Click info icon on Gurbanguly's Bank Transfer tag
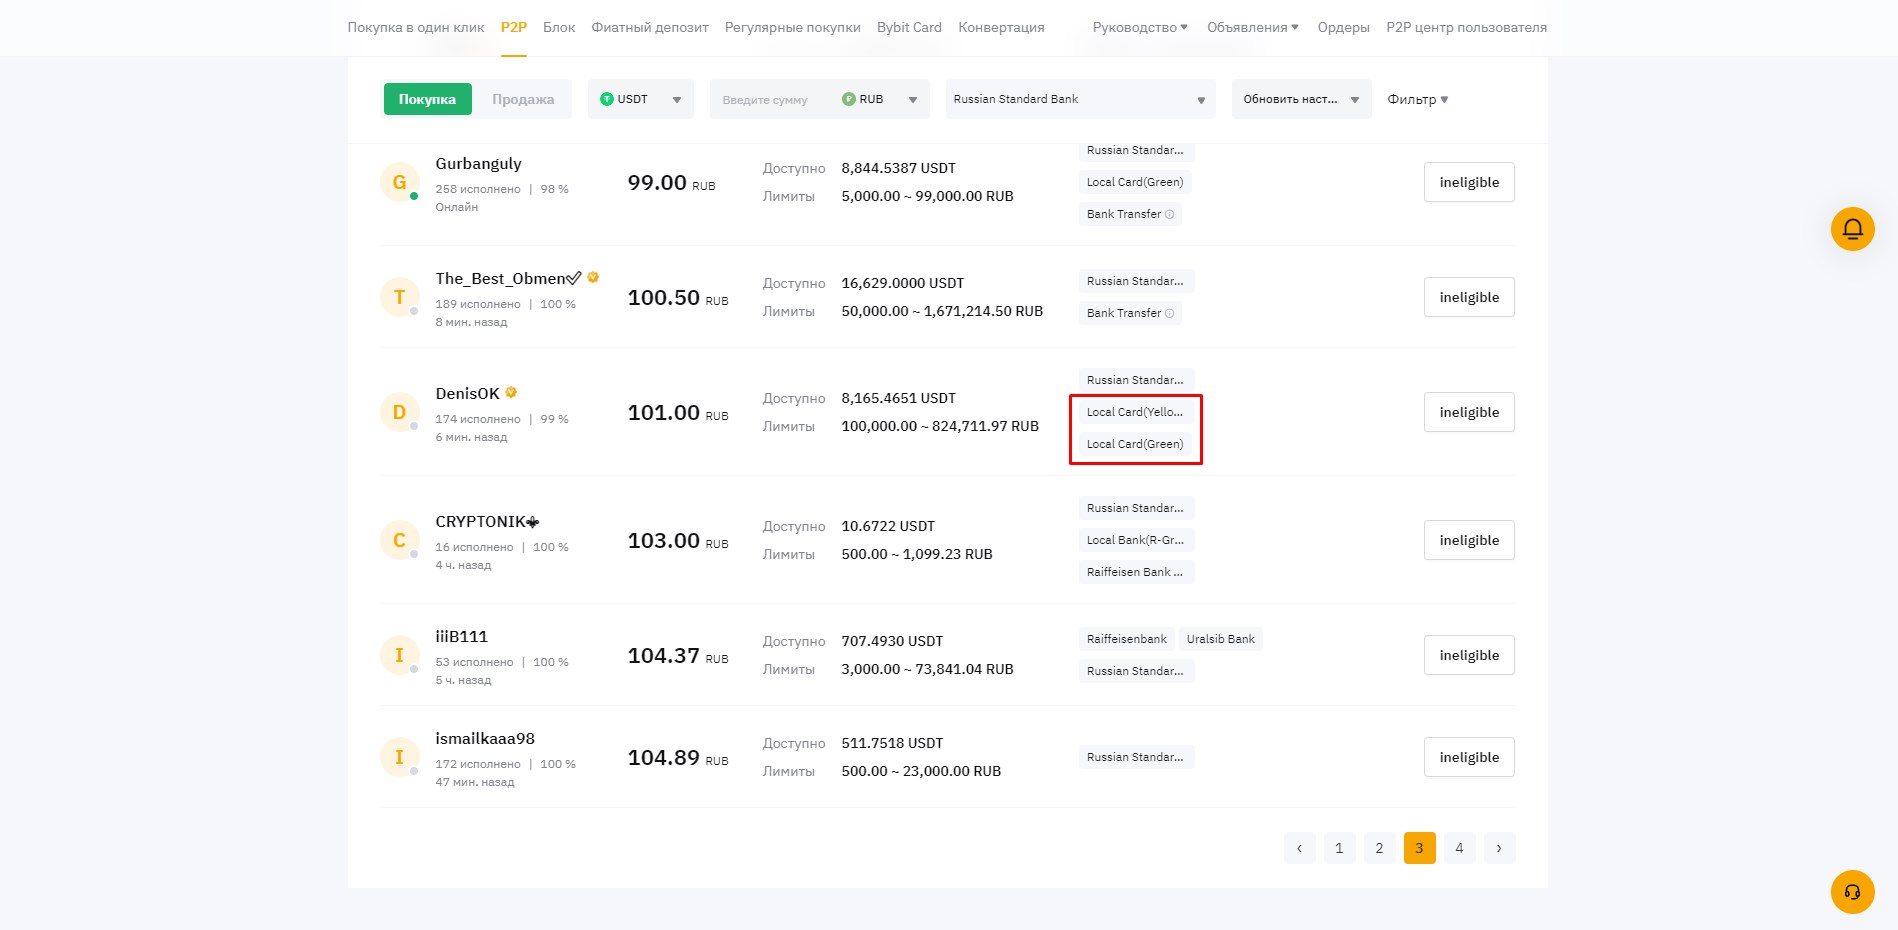 point(1169,214)
